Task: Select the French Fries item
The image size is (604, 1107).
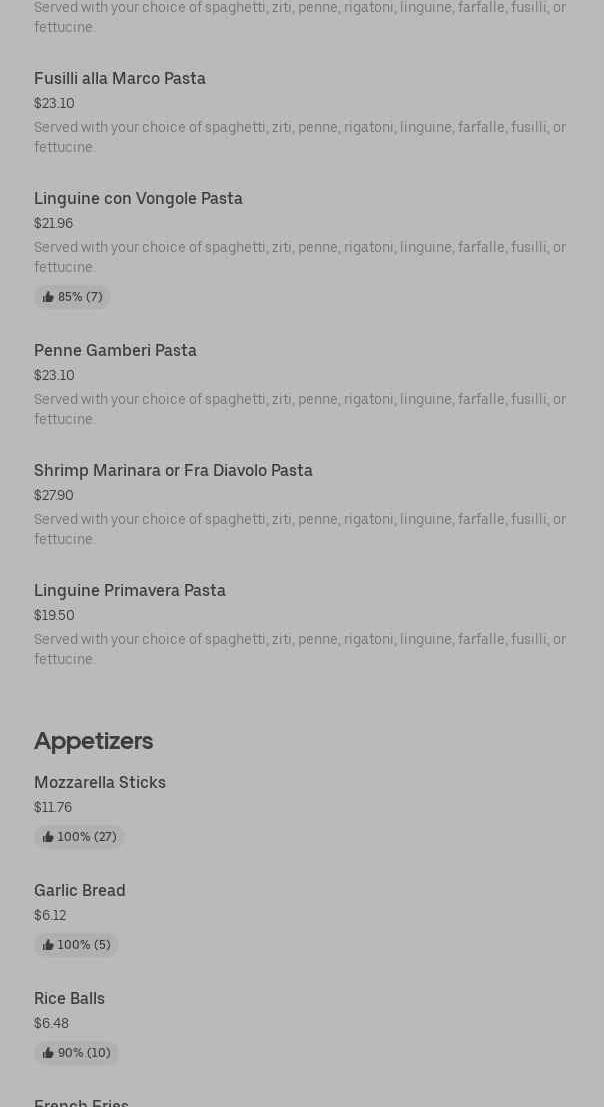Action: (x=81, y=1103)
